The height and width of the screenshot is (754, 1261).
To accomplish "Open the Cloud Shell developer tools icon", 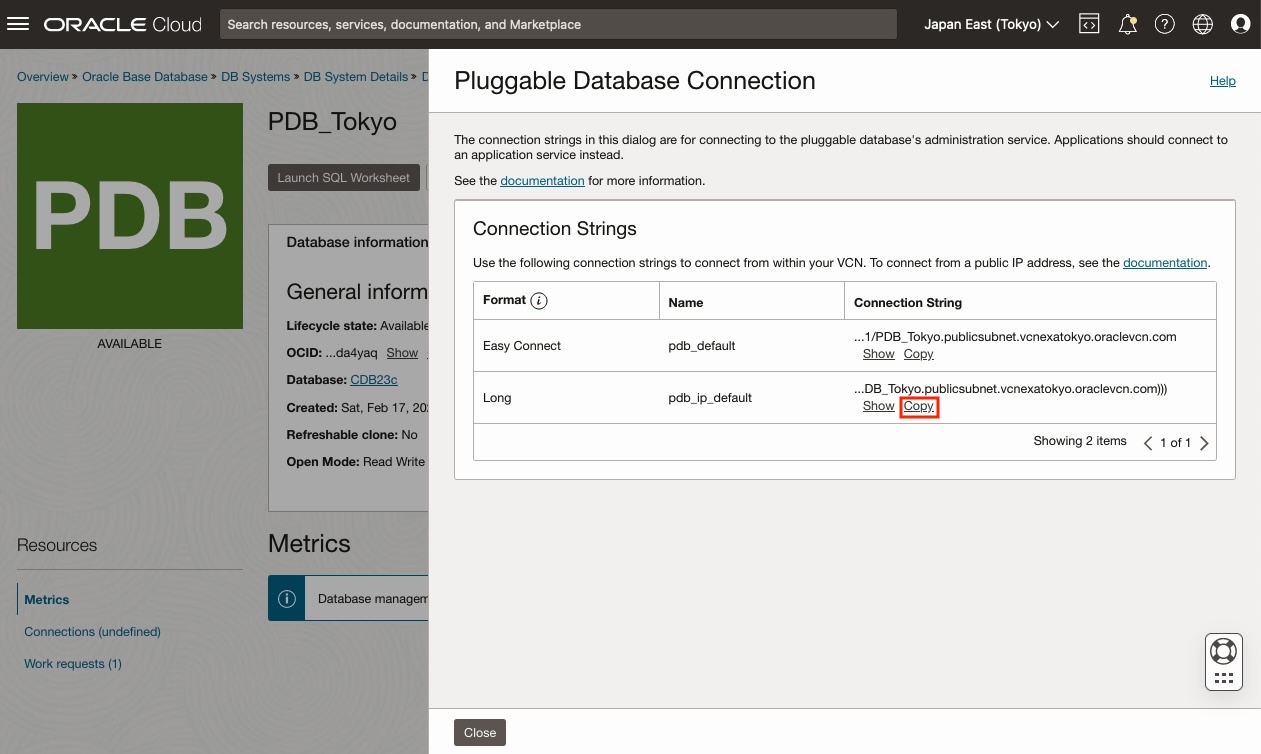I will 1089,24.
